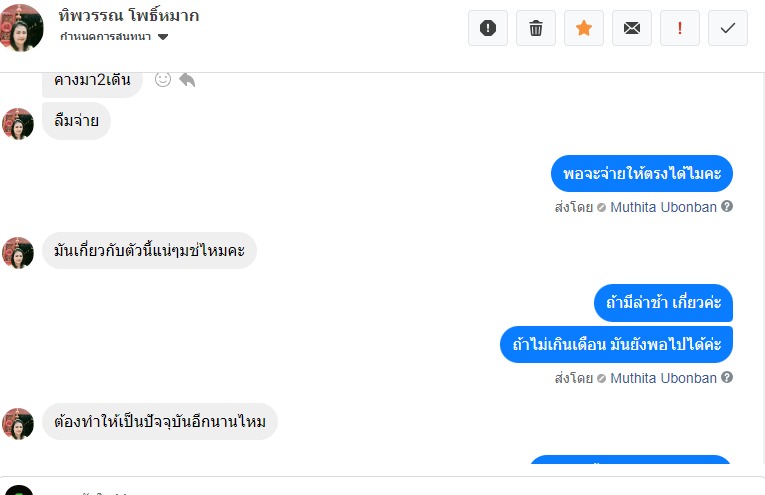Click the second Muthita Ubonban sender link
The image size is (765, 495).
click(663, 378)
